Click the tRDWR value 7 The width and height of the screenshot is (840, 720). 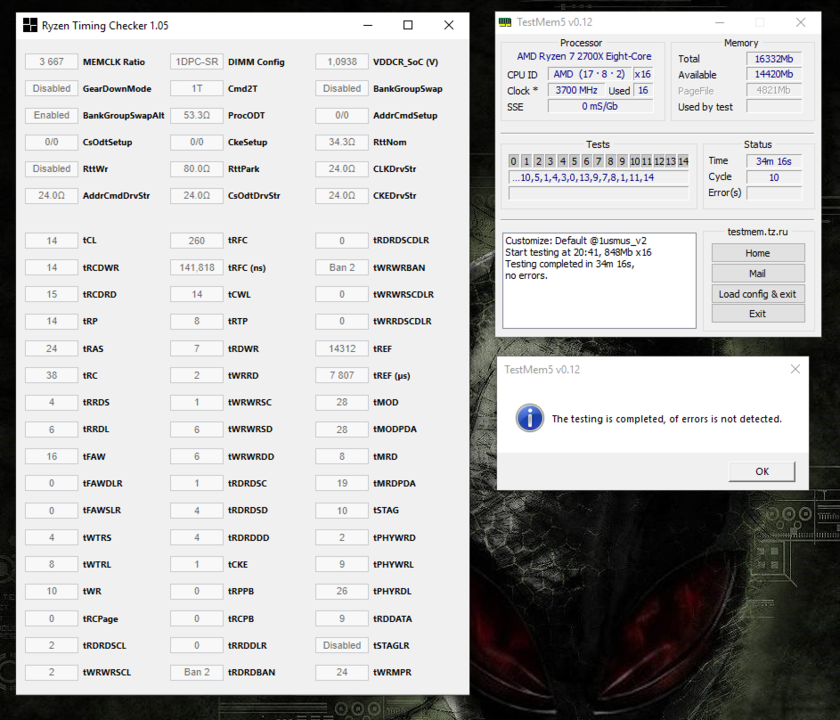point(197,348)
